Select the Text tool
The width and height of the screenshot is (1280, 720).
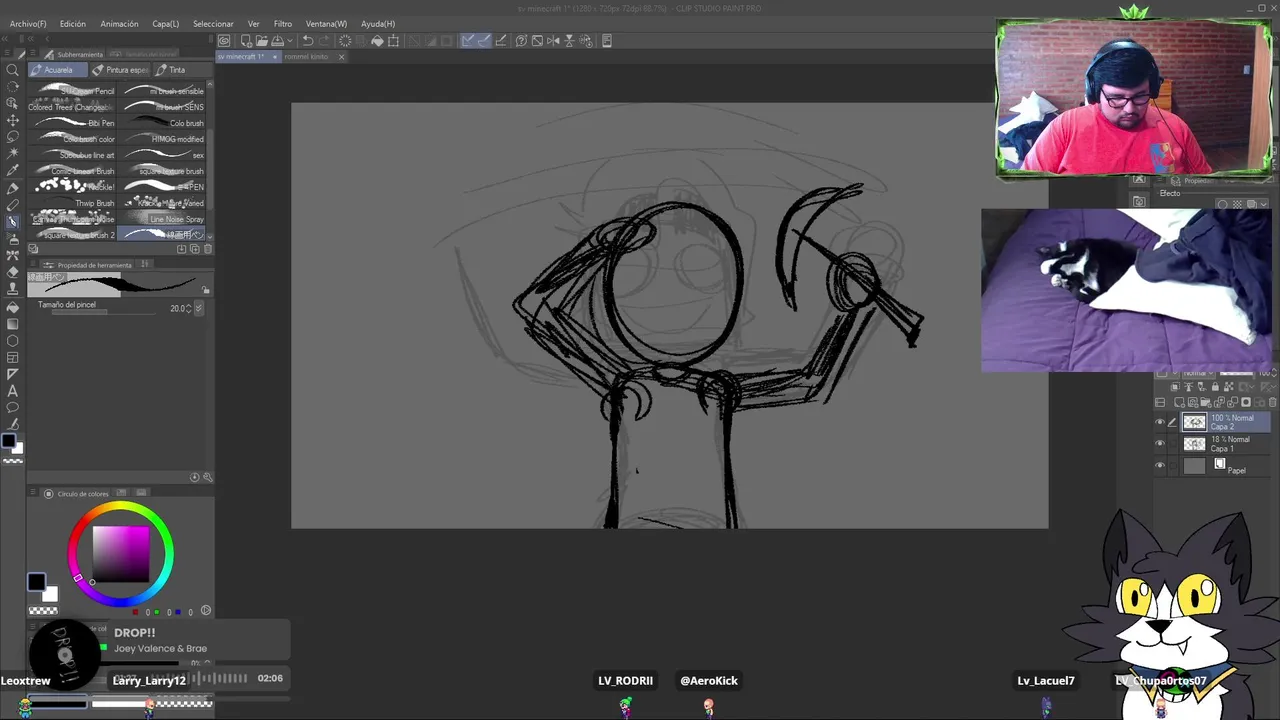point(13,391)
